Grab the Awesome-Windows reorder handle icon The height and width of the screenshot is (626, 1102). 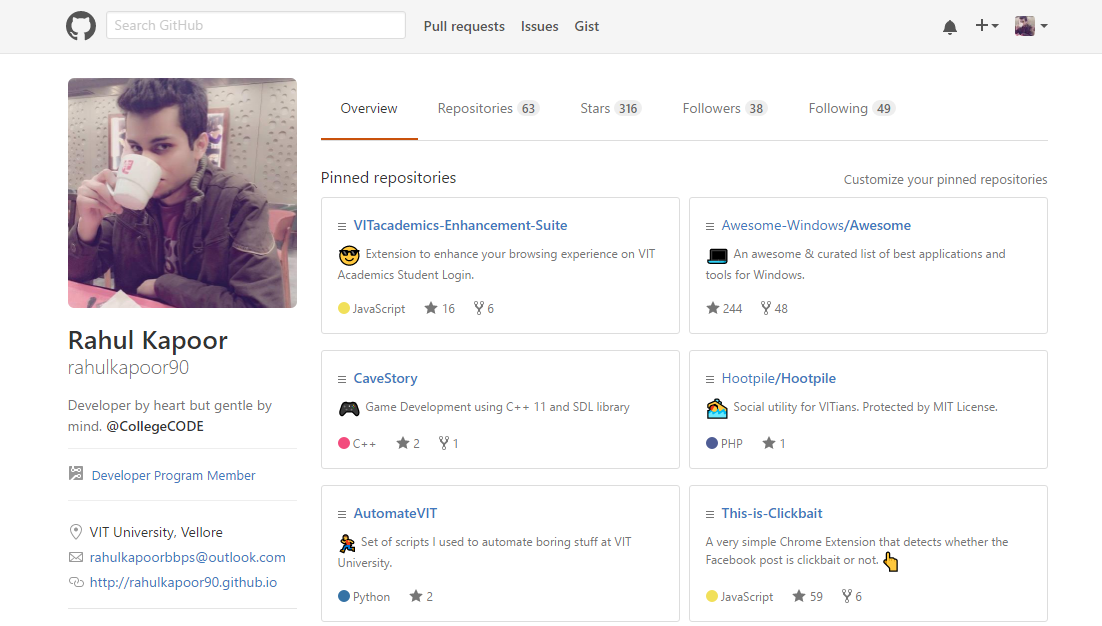[x=710, y=226]
